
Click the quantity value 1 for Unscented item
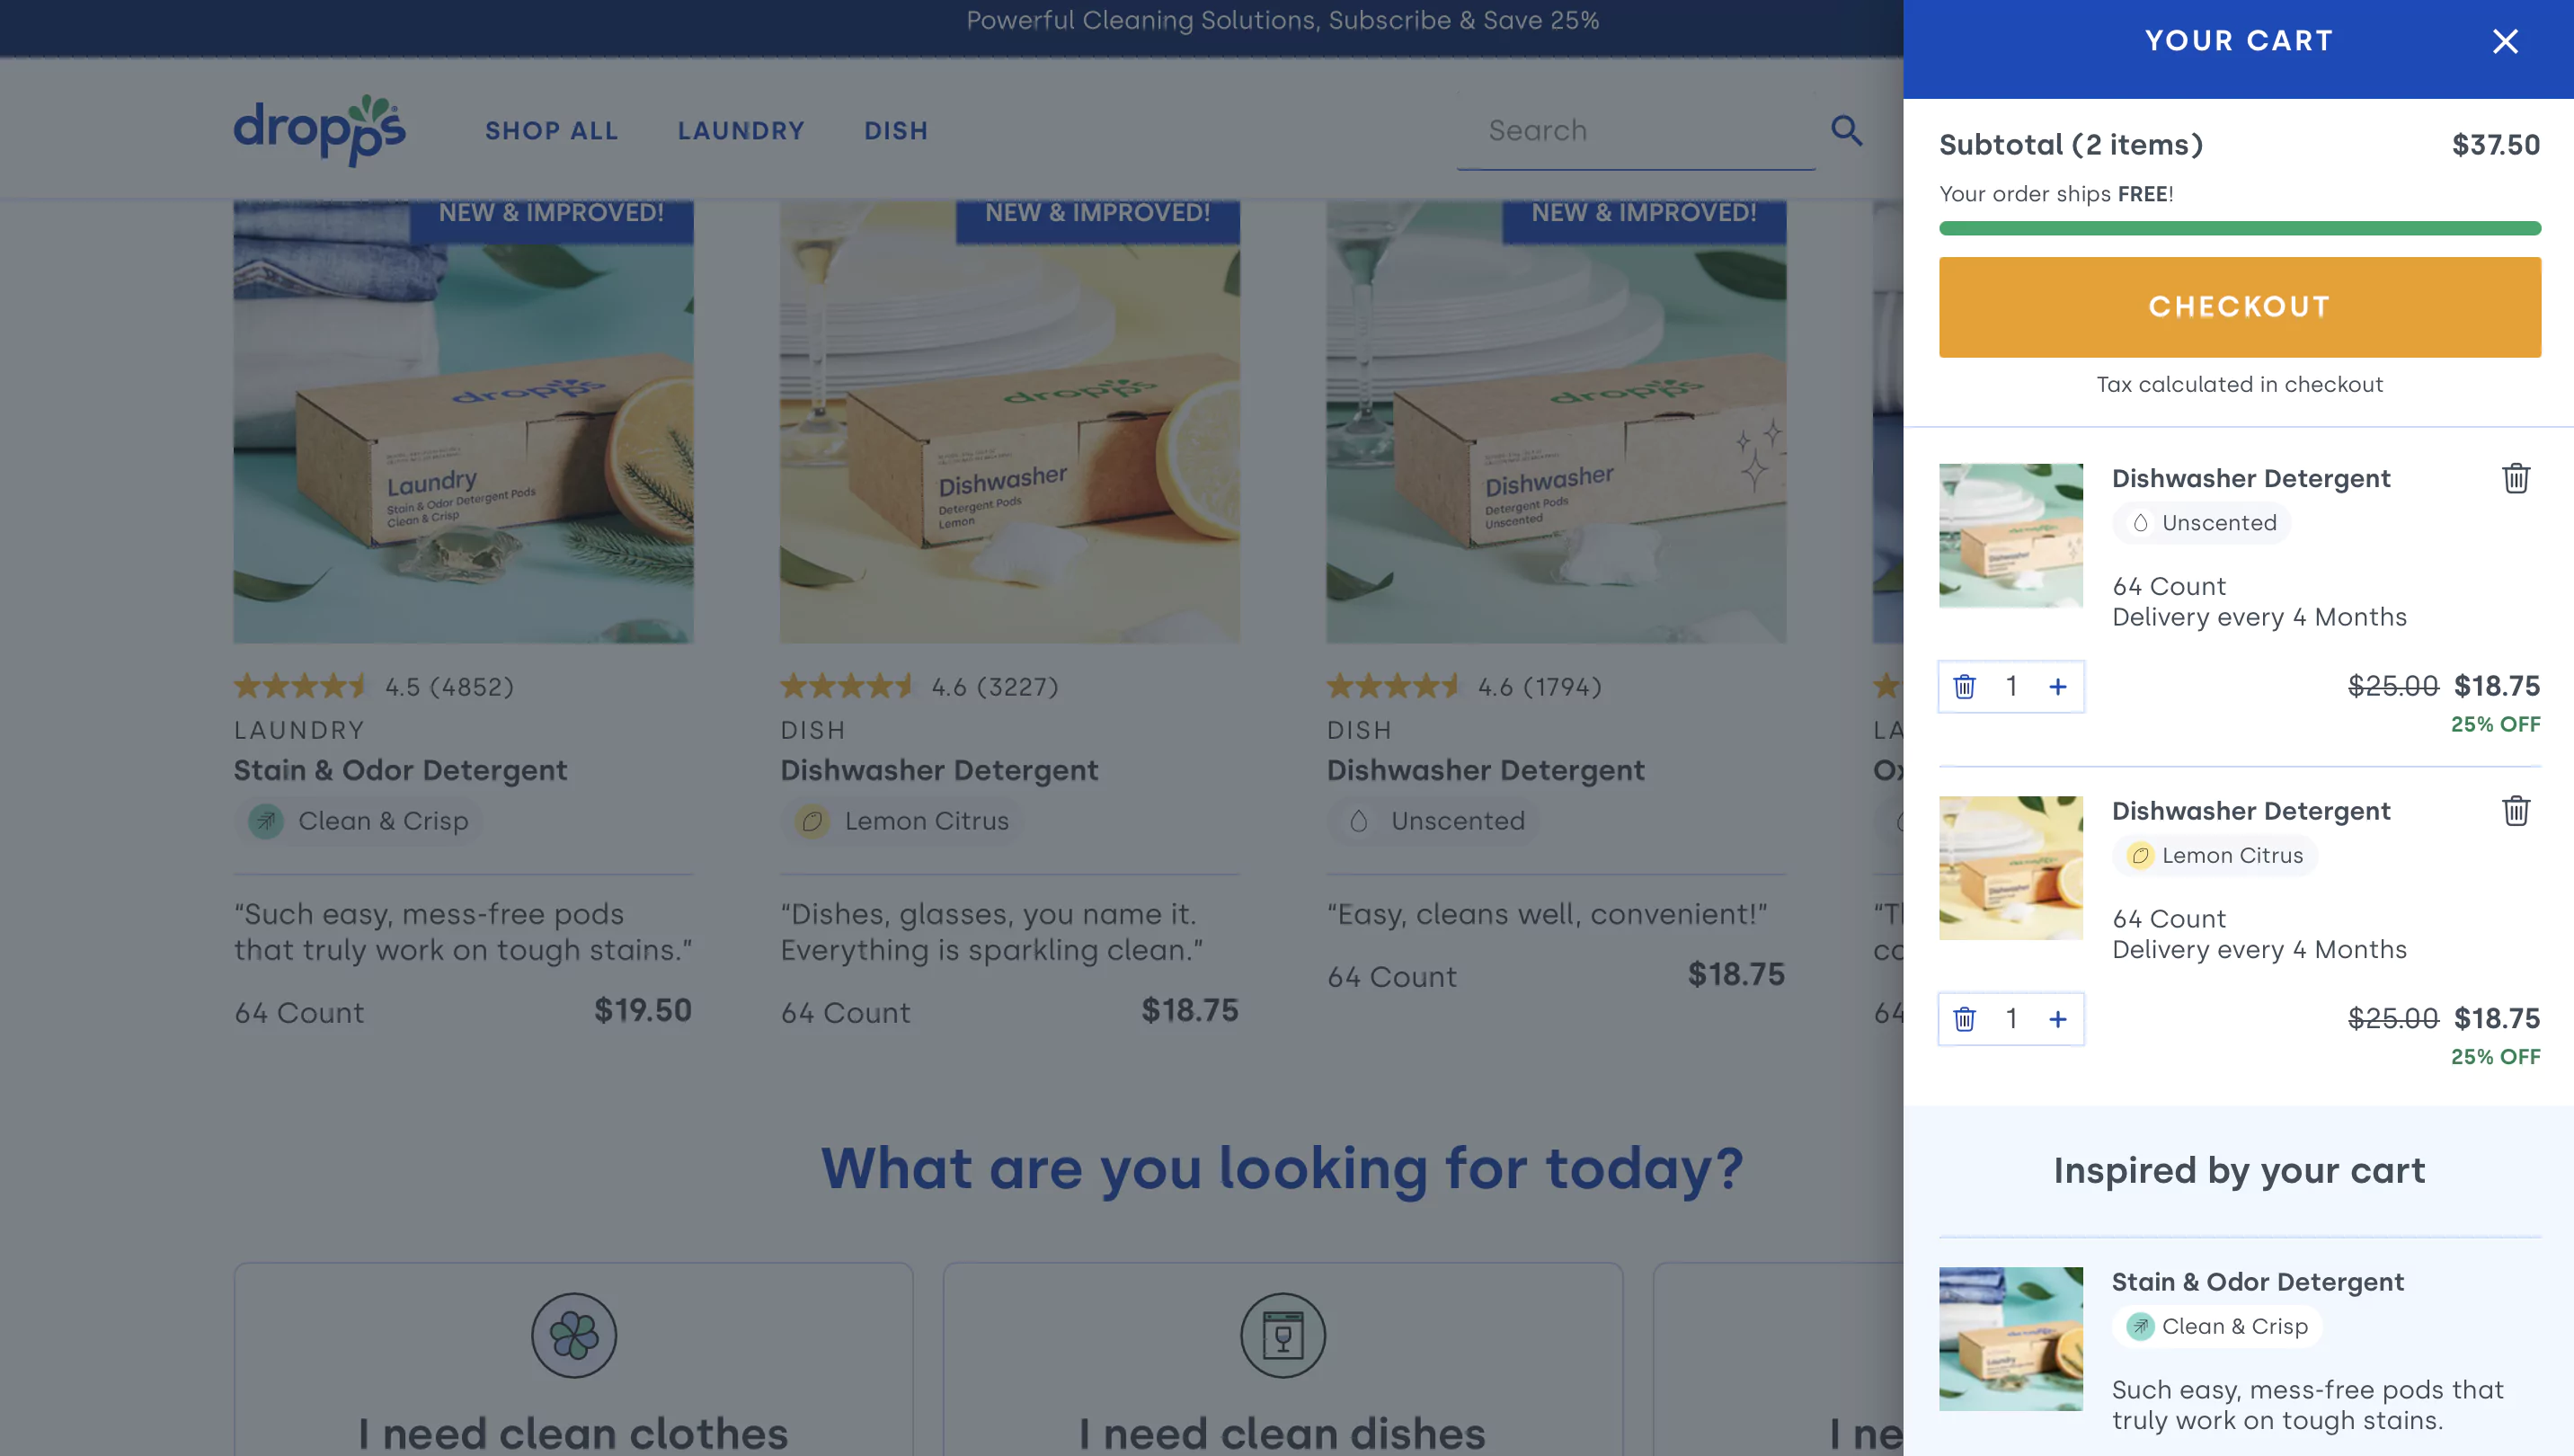coord(2011,687)
